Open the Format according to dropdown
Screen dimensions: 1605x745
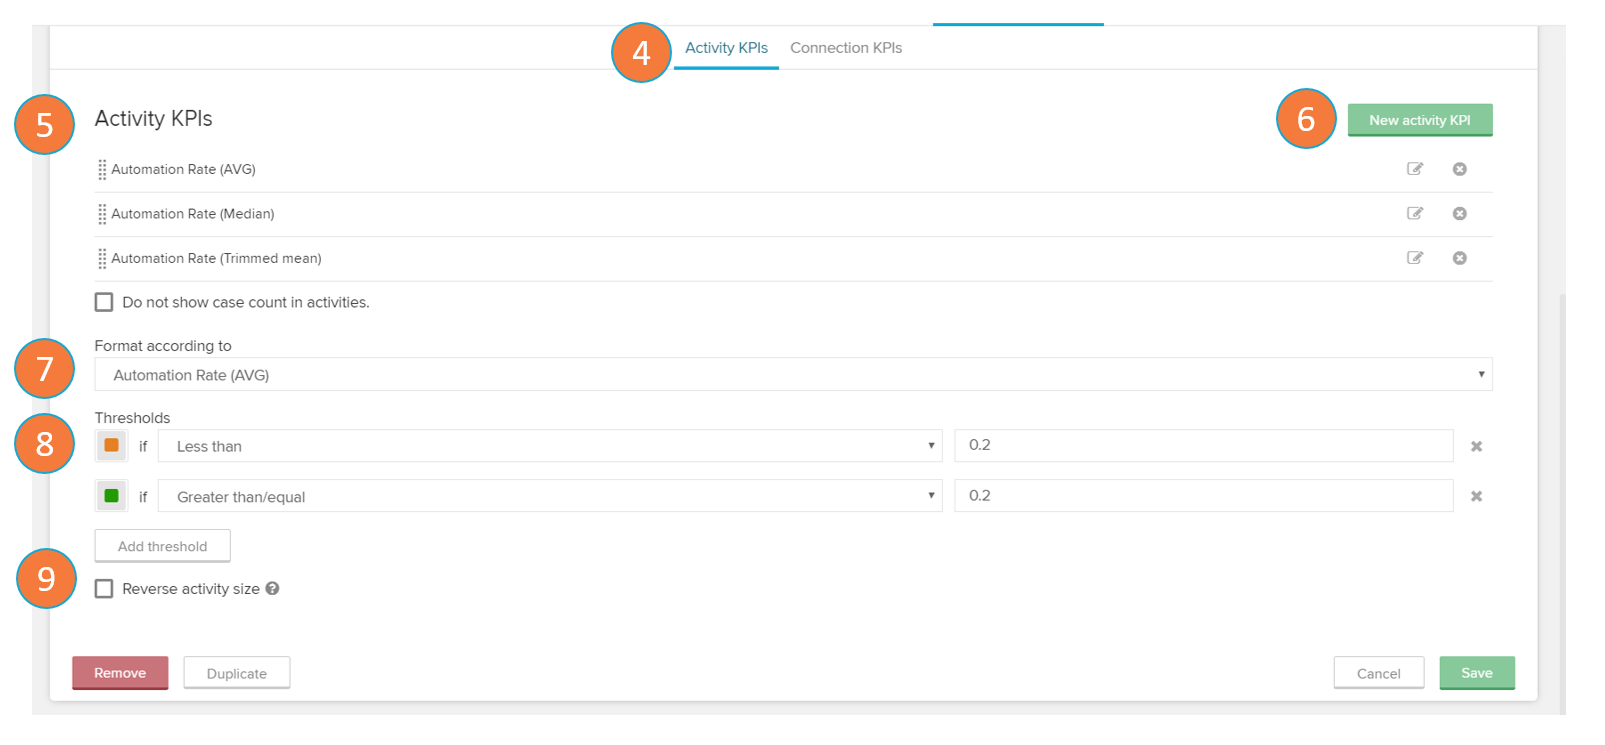click(792, 375)
